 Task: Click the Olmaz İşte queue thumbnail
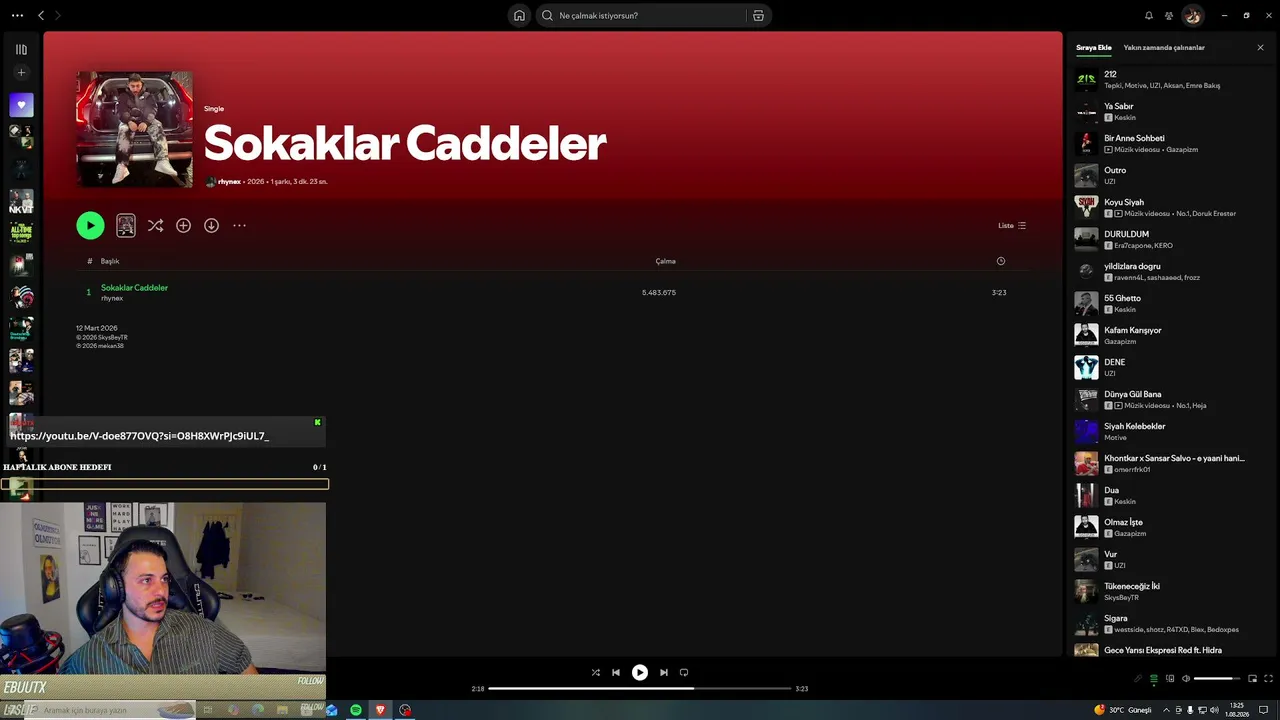[x=1086, y=527]
